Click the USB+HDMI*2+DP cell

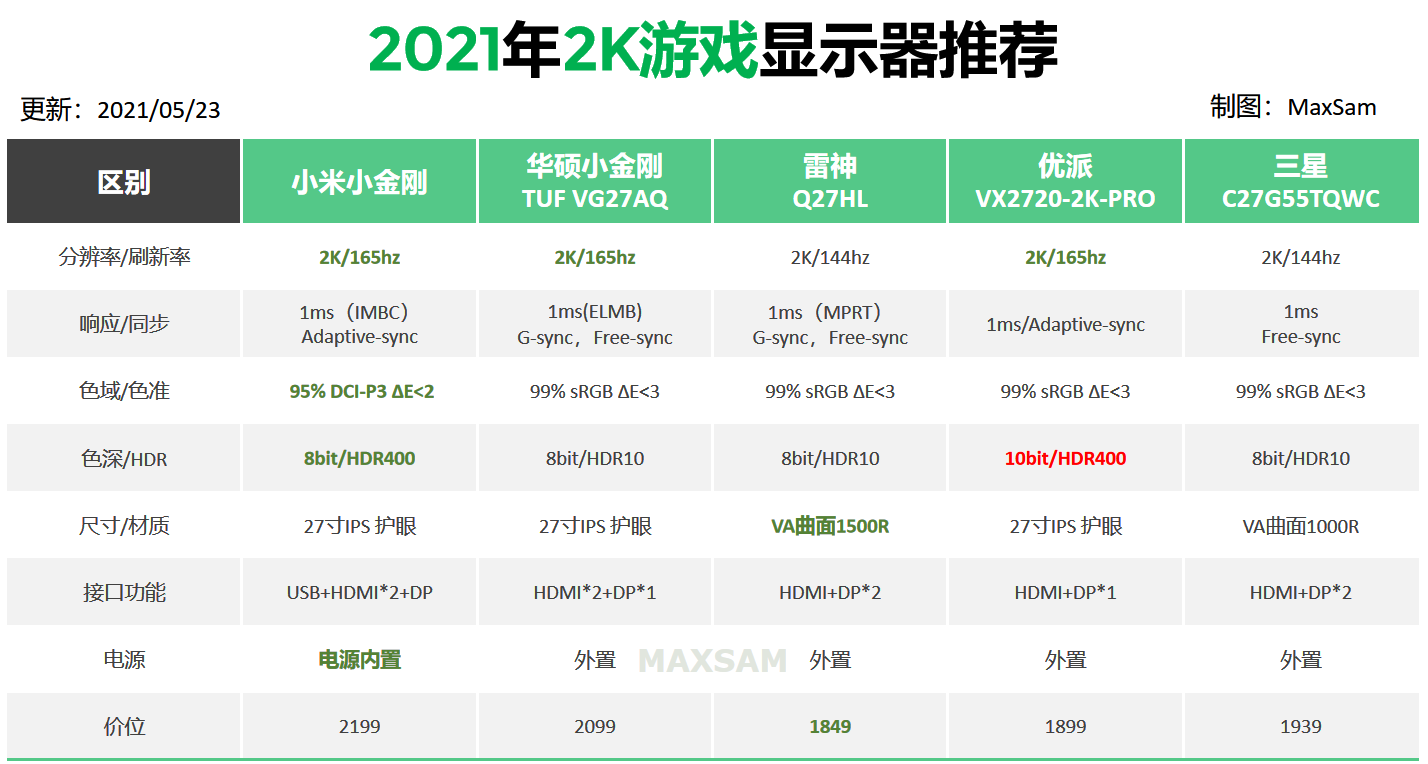pyautogui.click(x=360, y=592)
